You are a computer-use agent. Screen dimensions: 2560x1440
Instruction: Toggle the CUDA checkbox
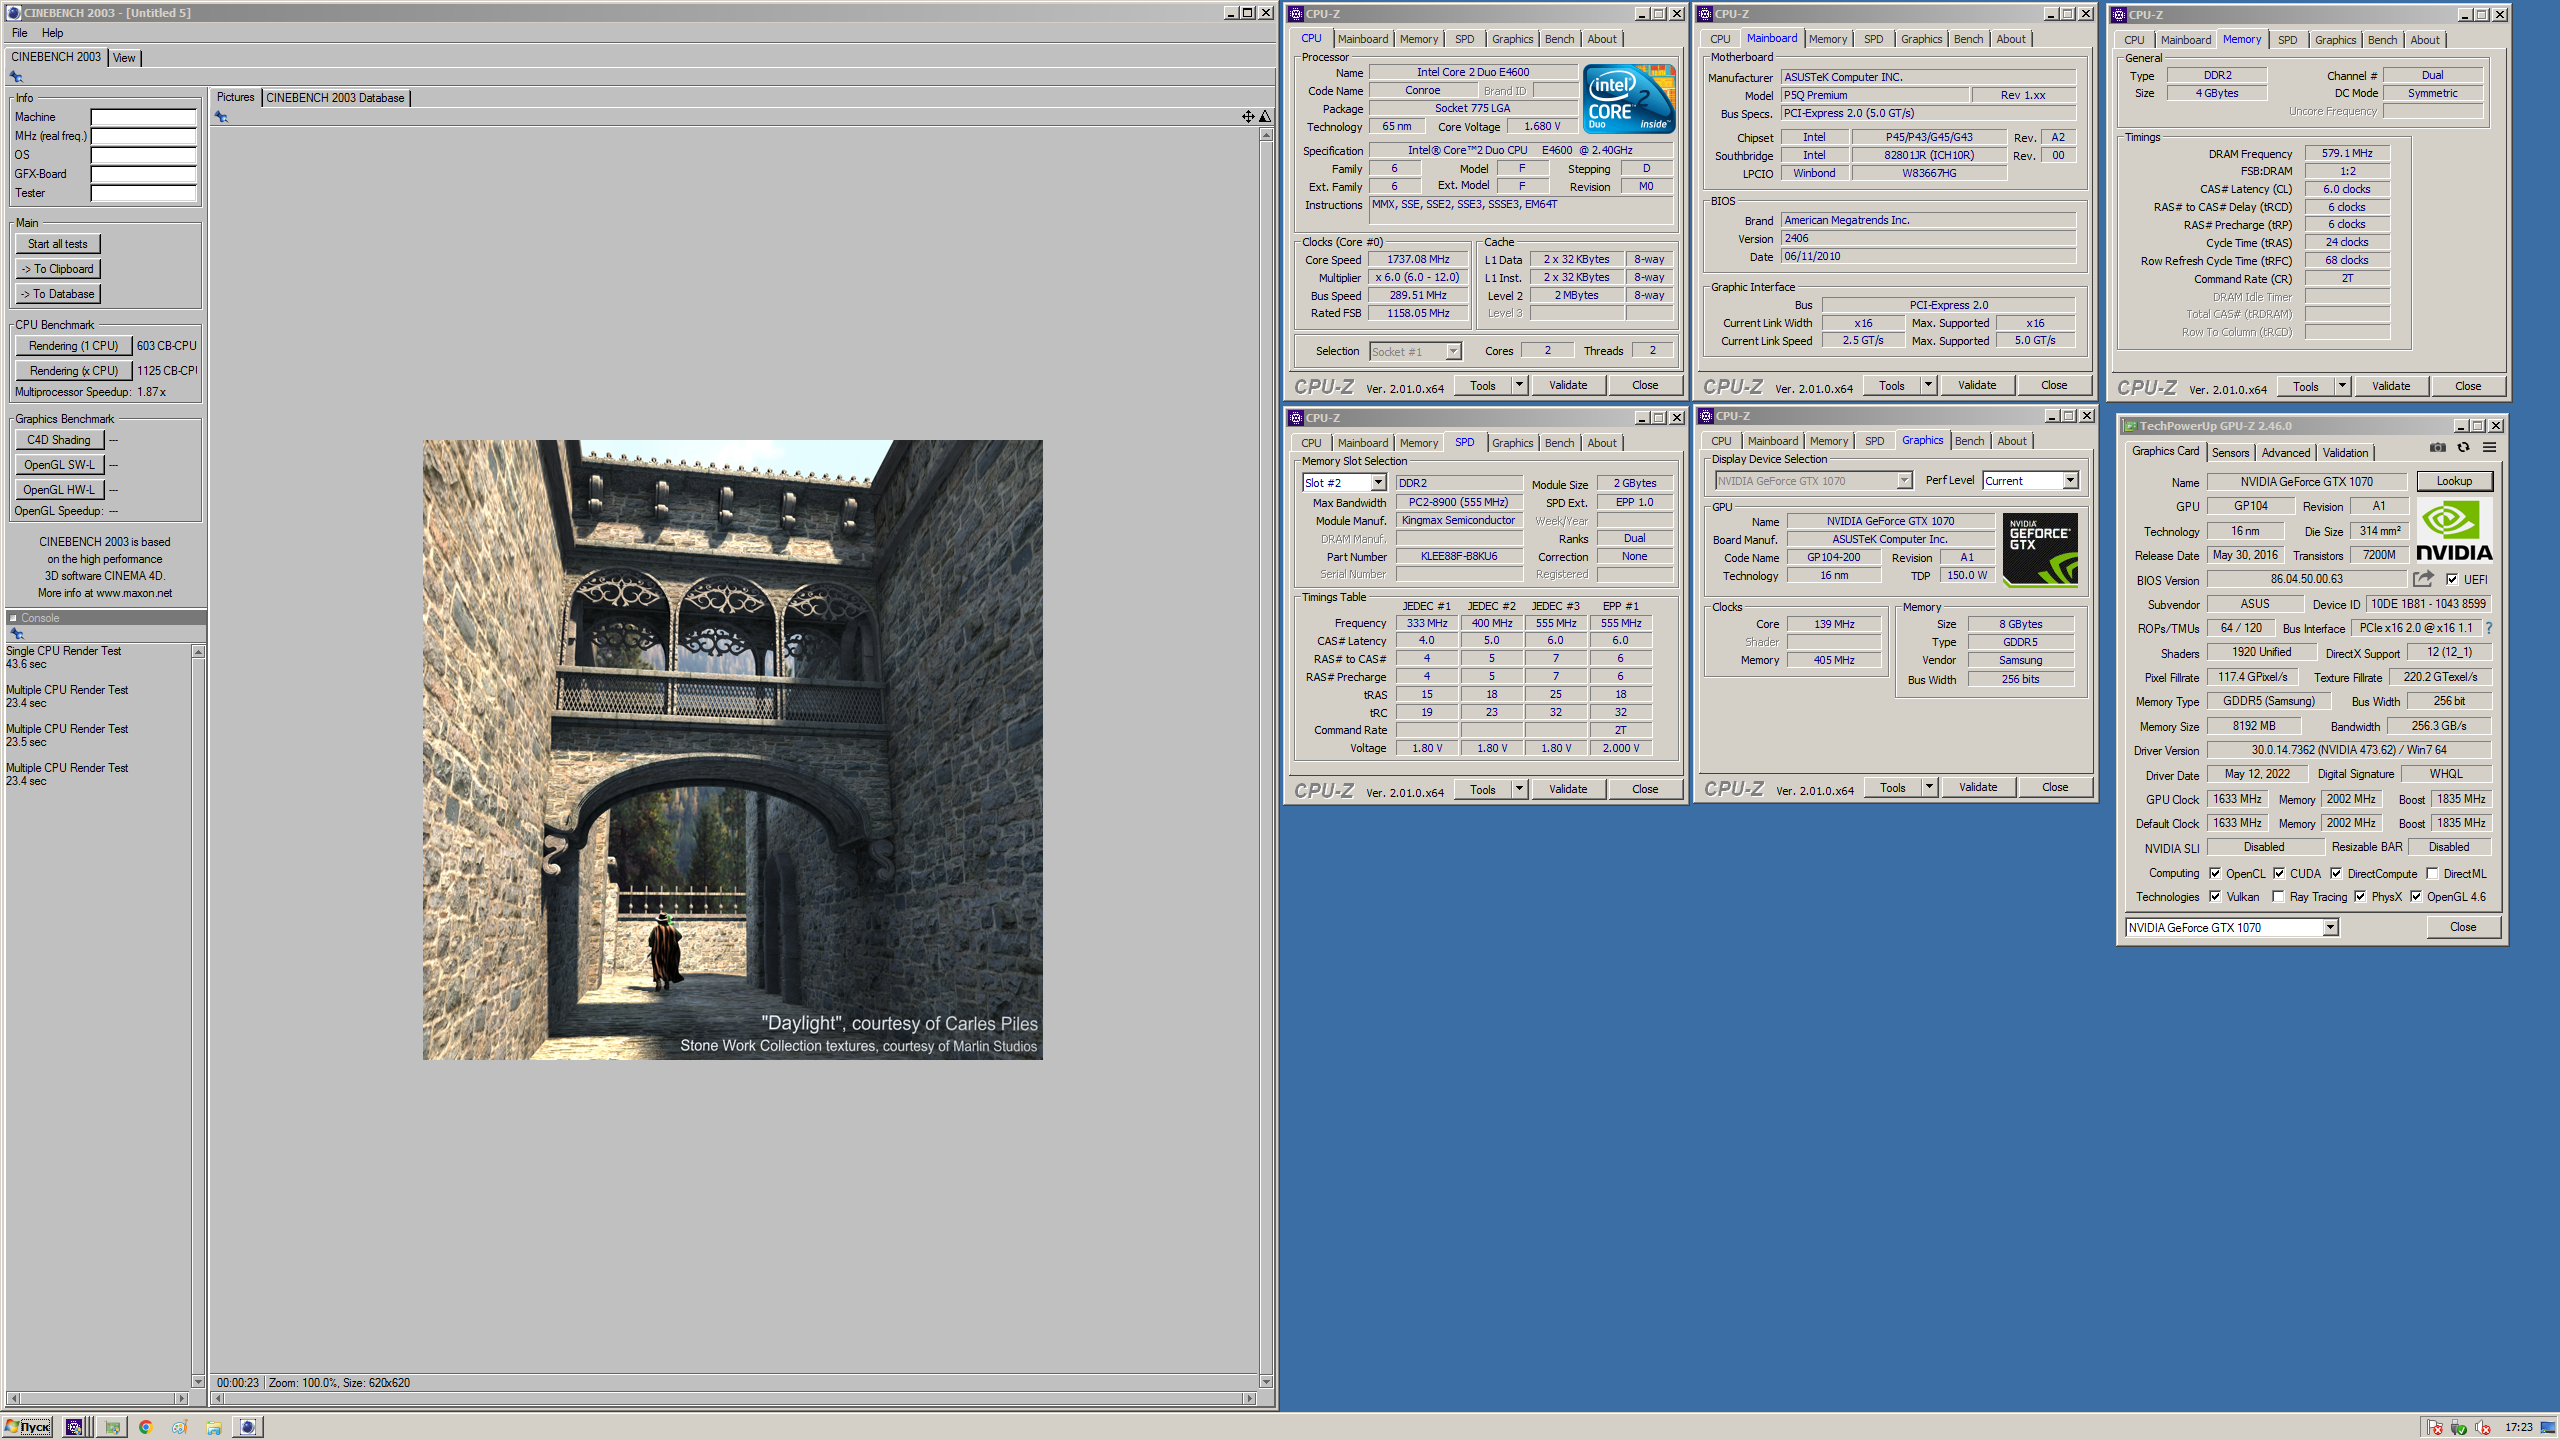[2279, 873]
